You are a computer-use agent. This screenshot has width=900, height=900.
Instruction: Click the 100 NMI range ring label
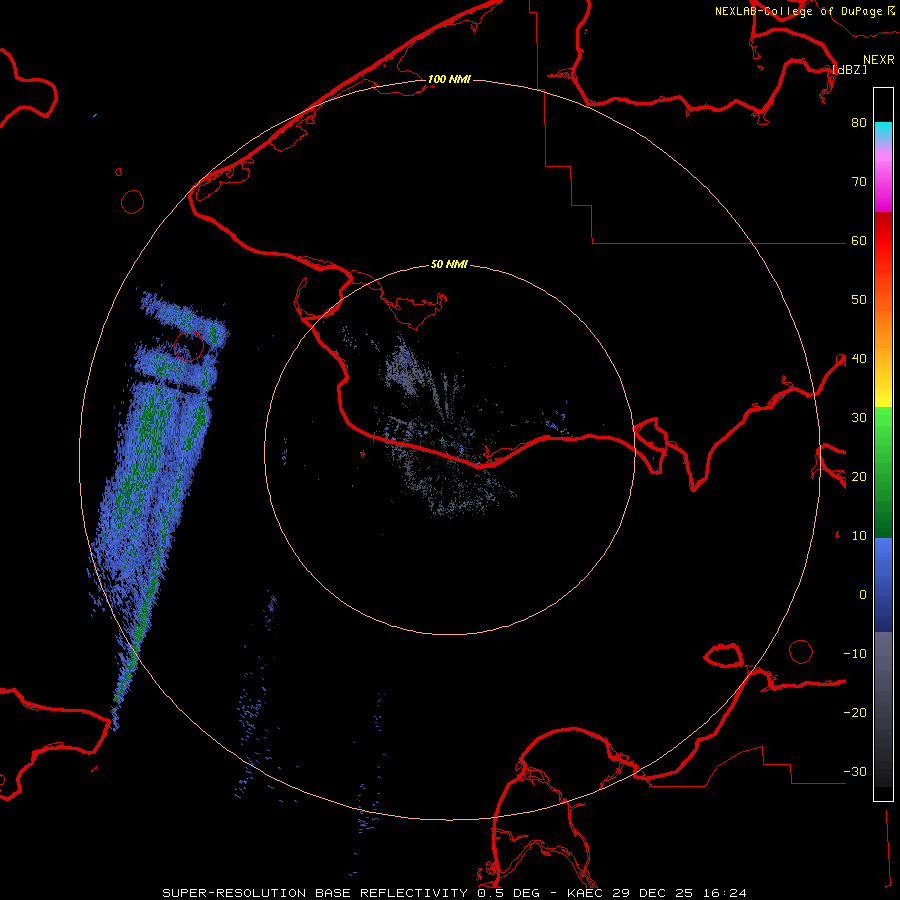point(449,79)
